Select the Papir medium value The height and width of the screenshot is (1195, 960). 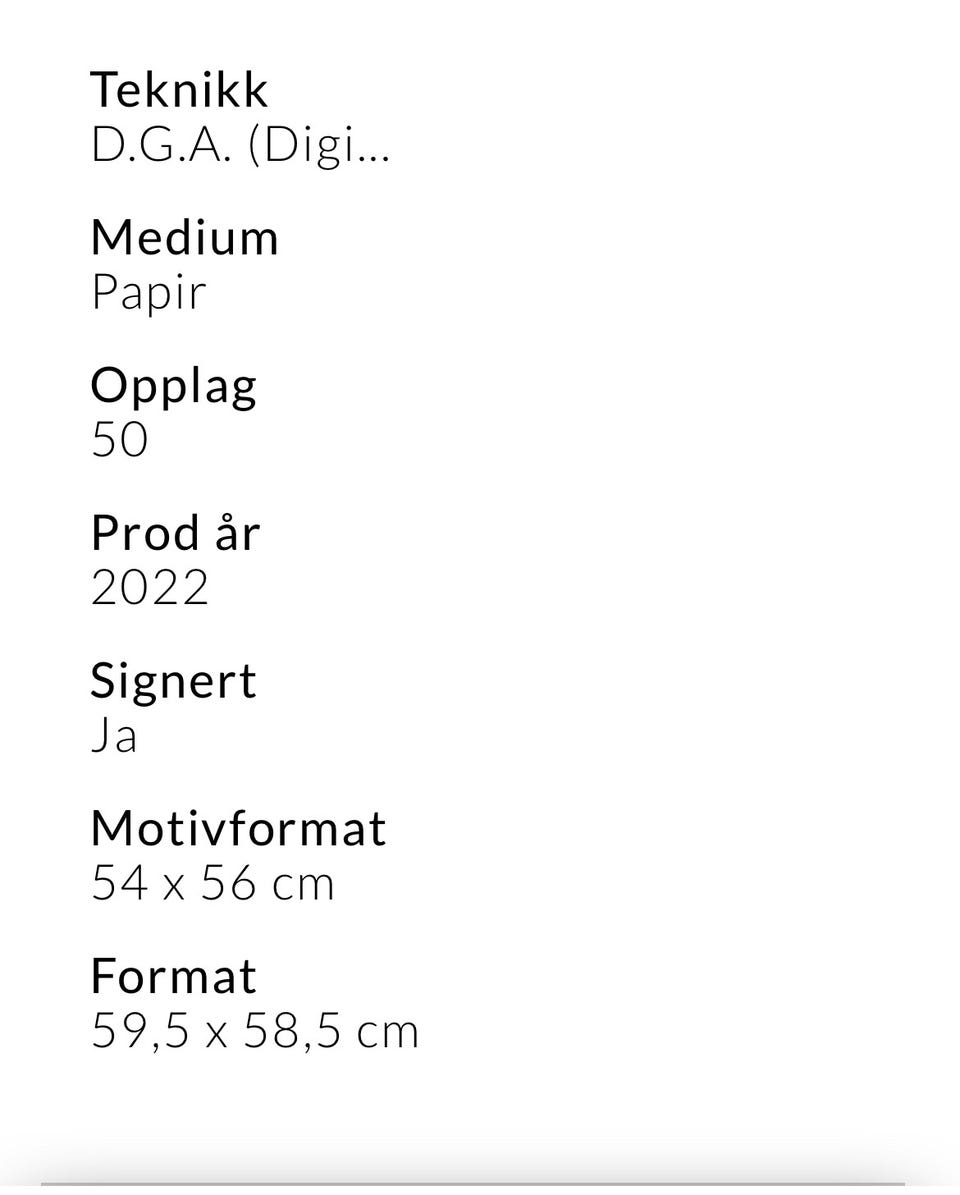coord(149,293)
